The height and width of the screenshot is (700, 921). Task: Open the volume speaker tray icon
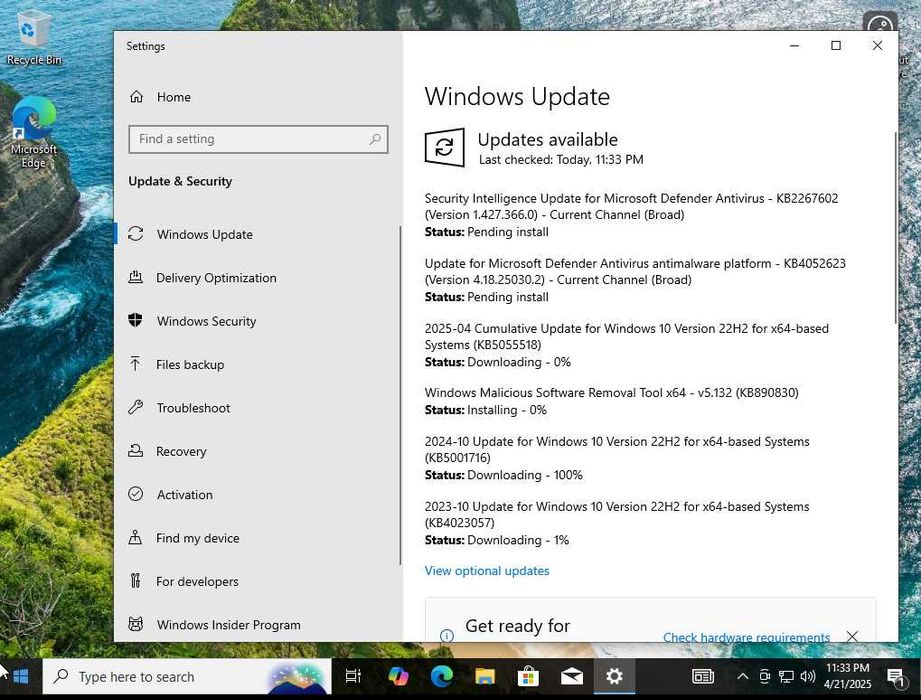click(x=808, y=677)
